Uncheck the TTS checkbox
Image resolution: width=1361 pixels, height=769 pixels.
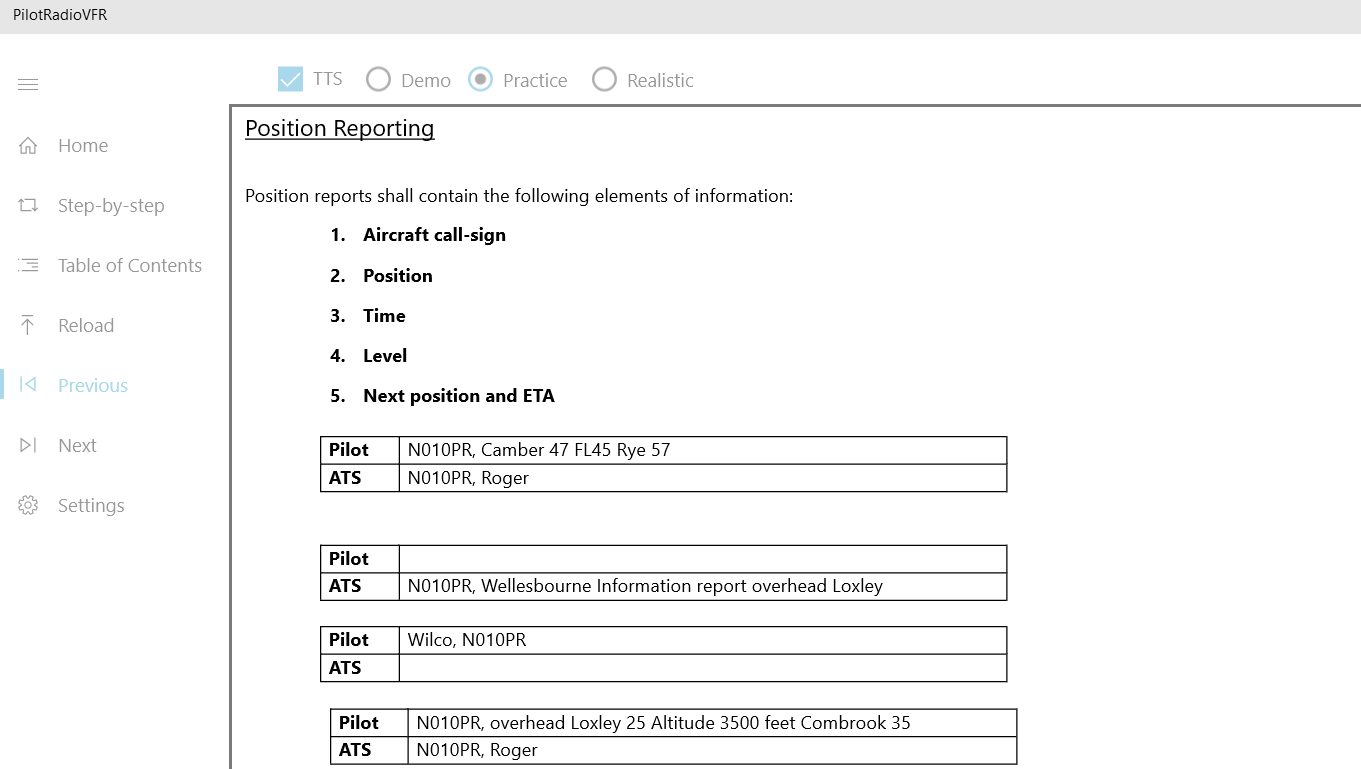[290, 79]
